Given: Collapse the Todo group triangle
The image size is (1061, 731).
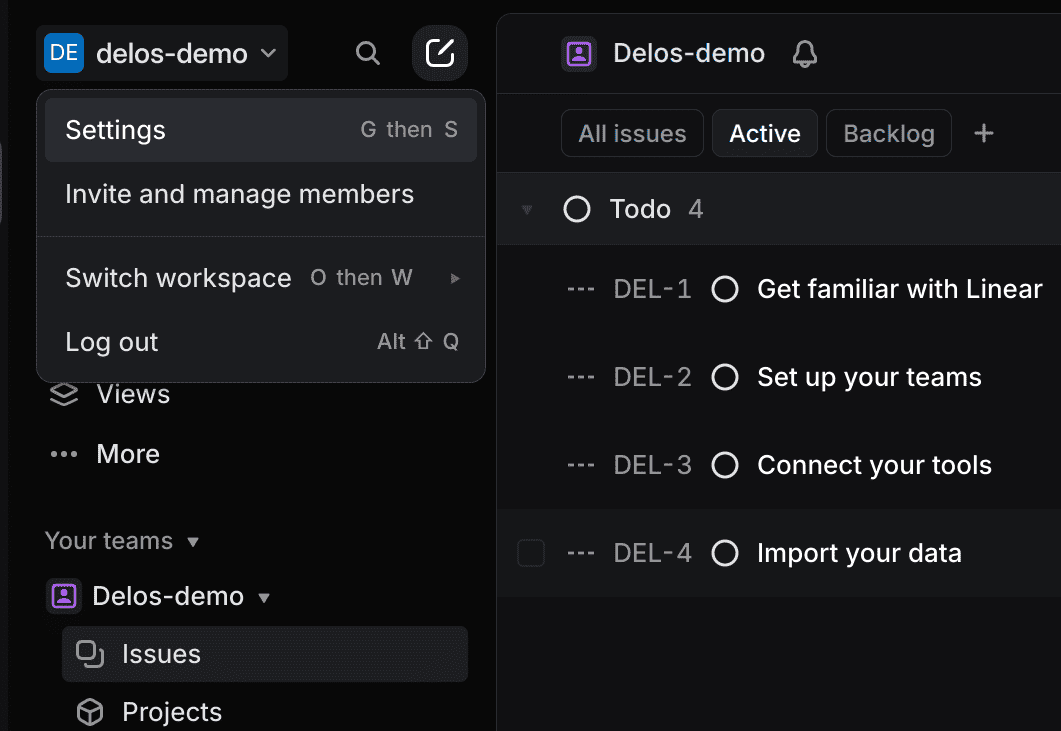Looking at the screenshot, I should click(x=527, y=210).
